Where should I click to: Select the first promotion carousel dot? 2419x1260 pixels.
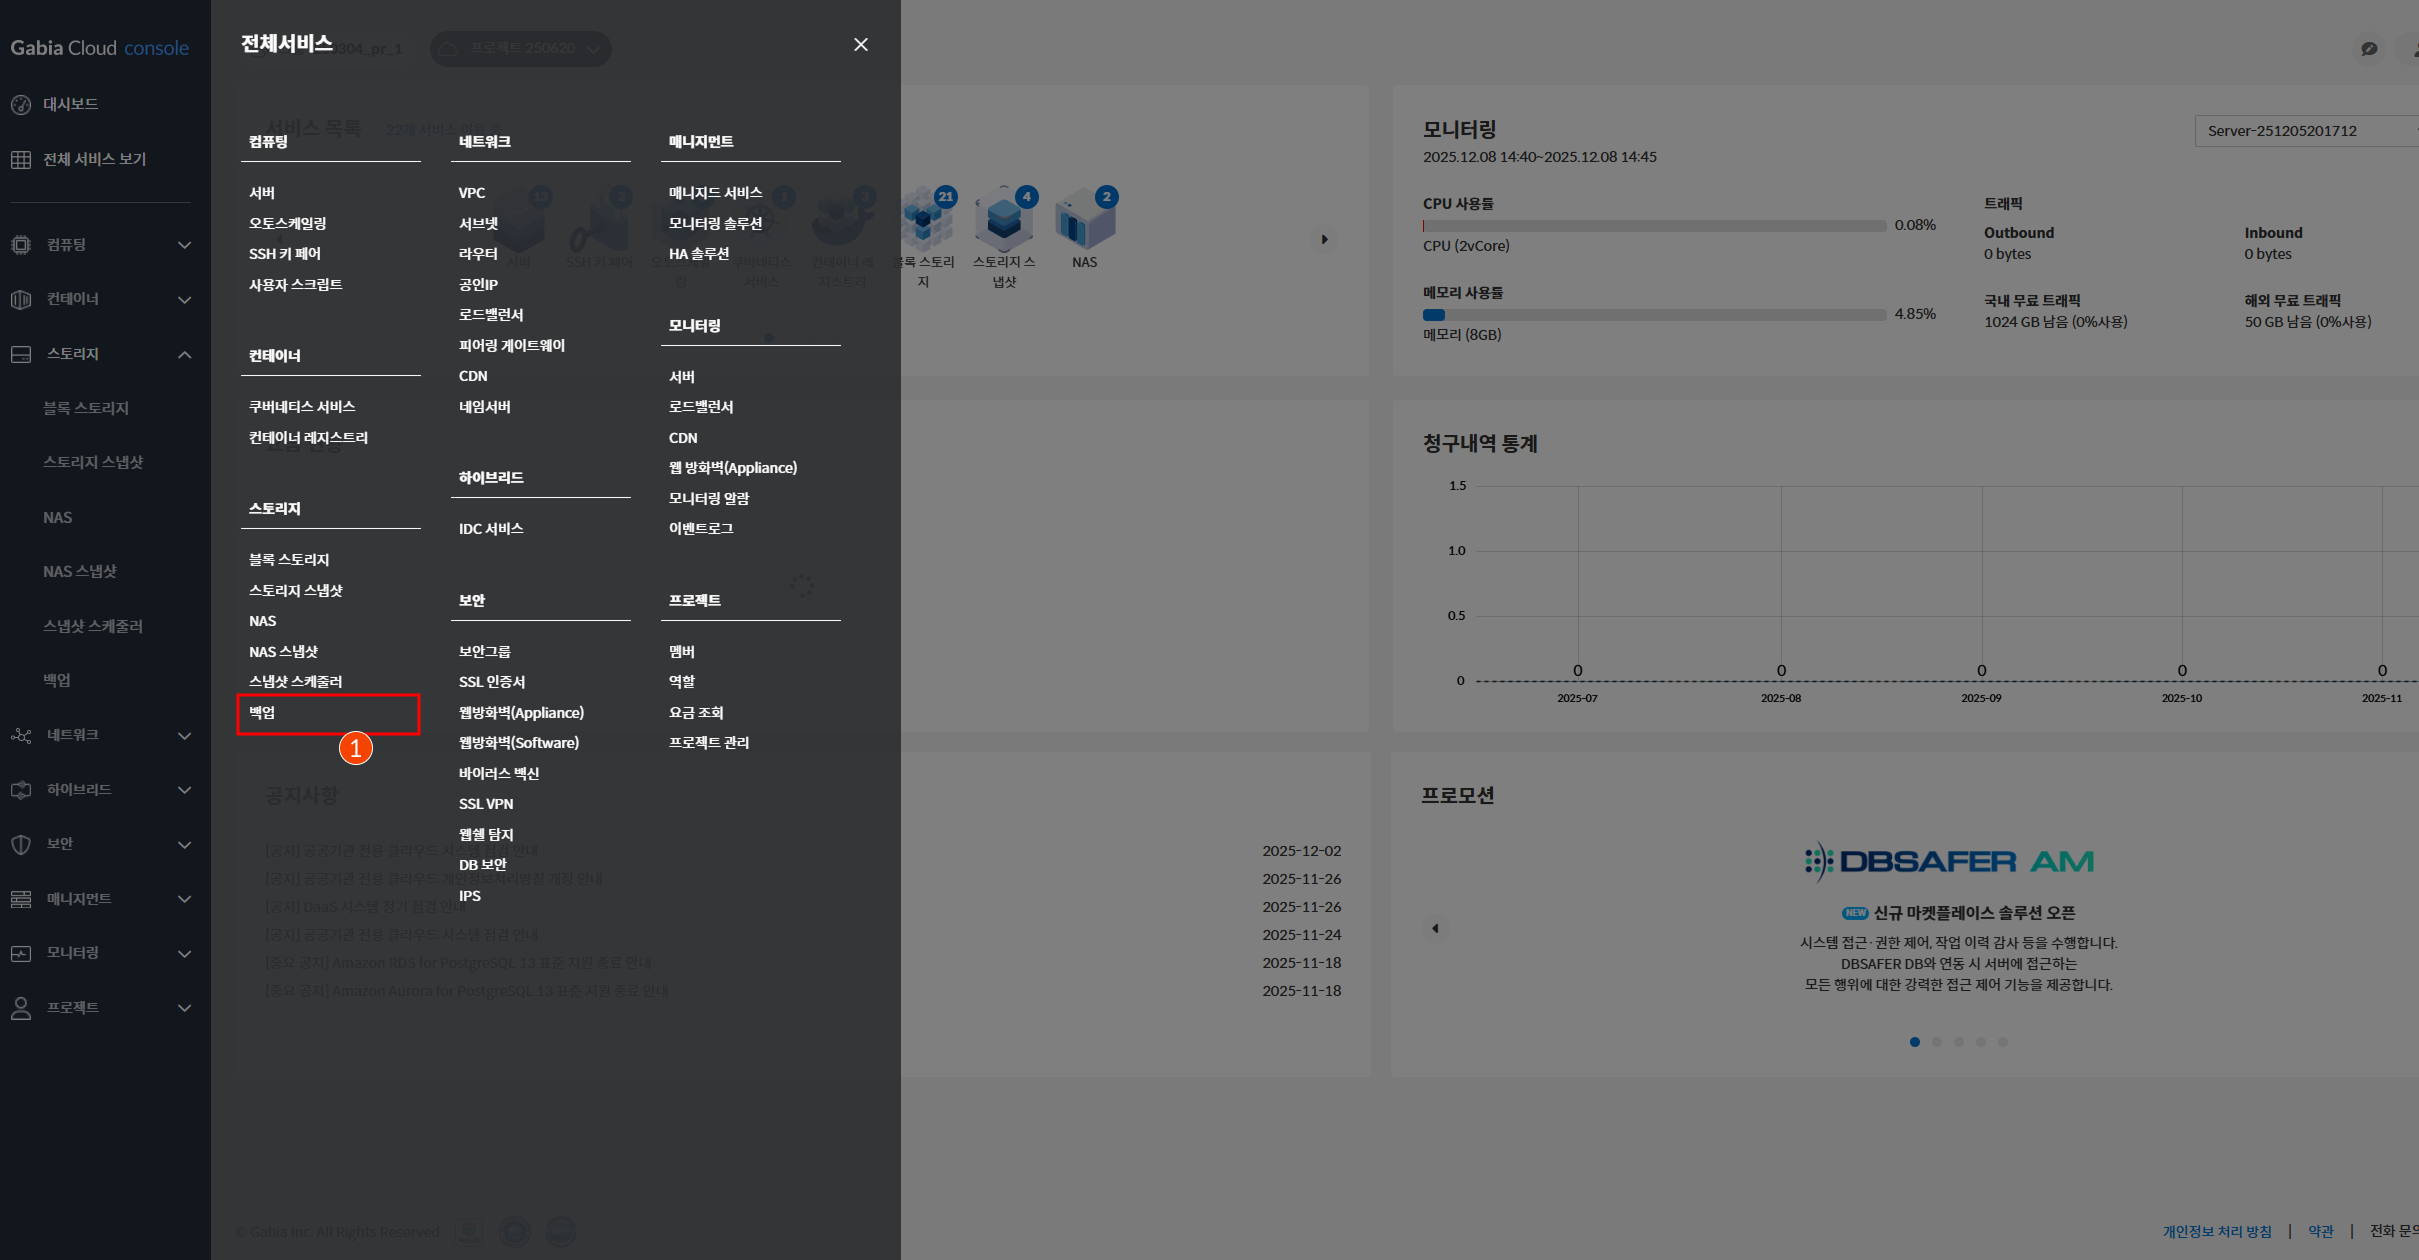(x=1914, y=1042)
